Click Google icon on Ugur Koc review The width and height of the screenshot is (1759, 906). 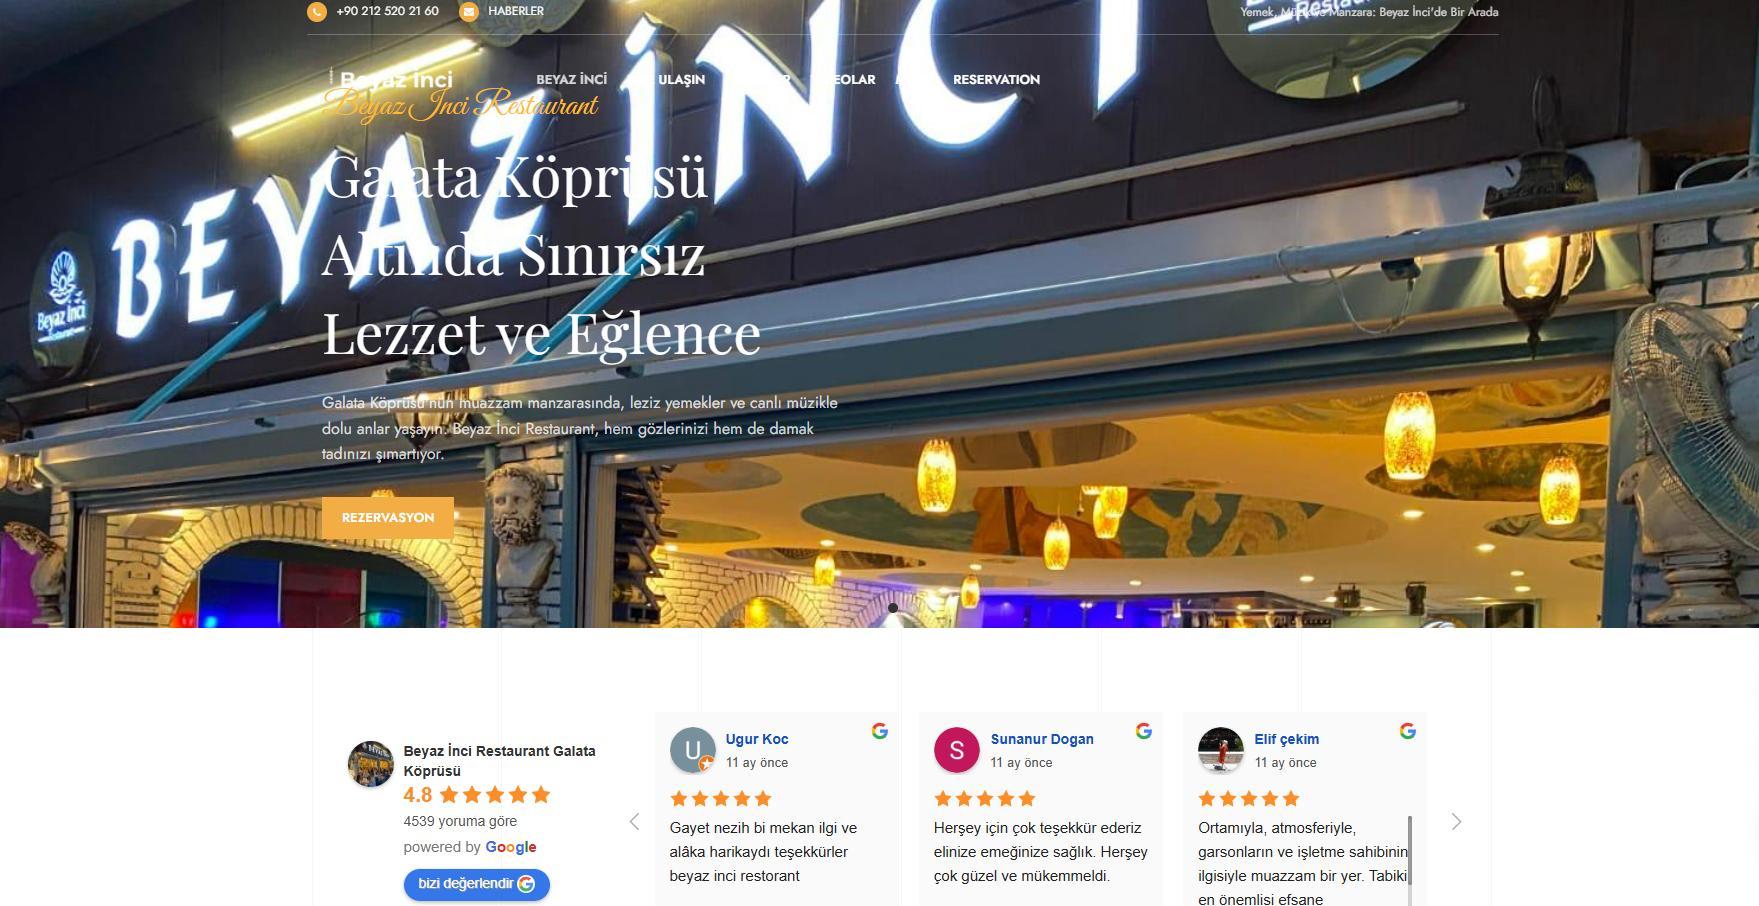880,731
